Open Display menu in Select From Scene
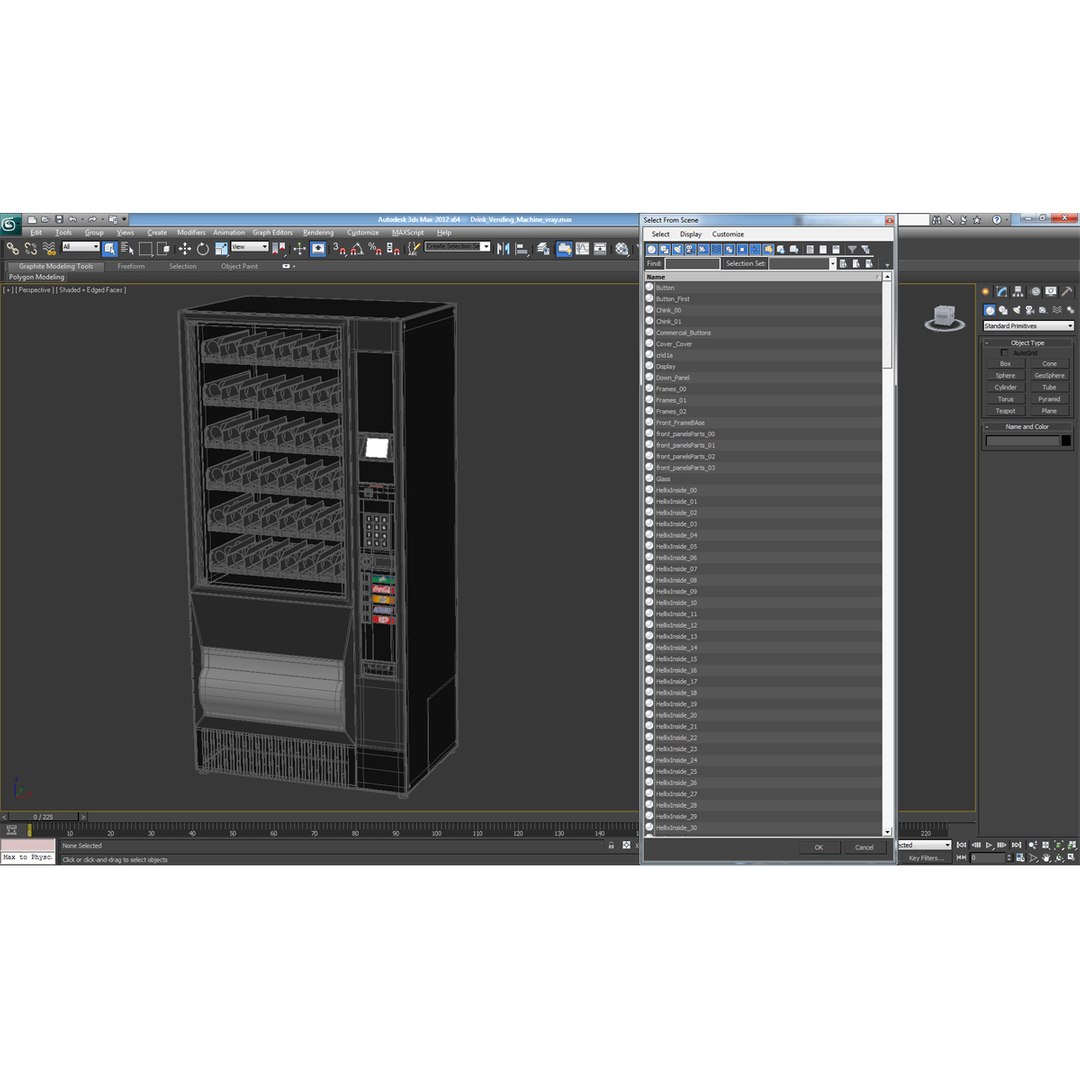Image resolution: width=1080 pixels, height=1080 pixels. [690, 234]
